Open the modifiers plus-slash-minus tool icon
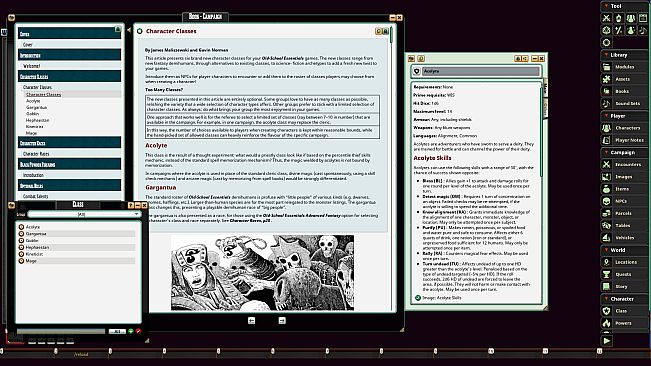Image resolution: width=651 pixels, height=366 pixels. click(619, 30)
